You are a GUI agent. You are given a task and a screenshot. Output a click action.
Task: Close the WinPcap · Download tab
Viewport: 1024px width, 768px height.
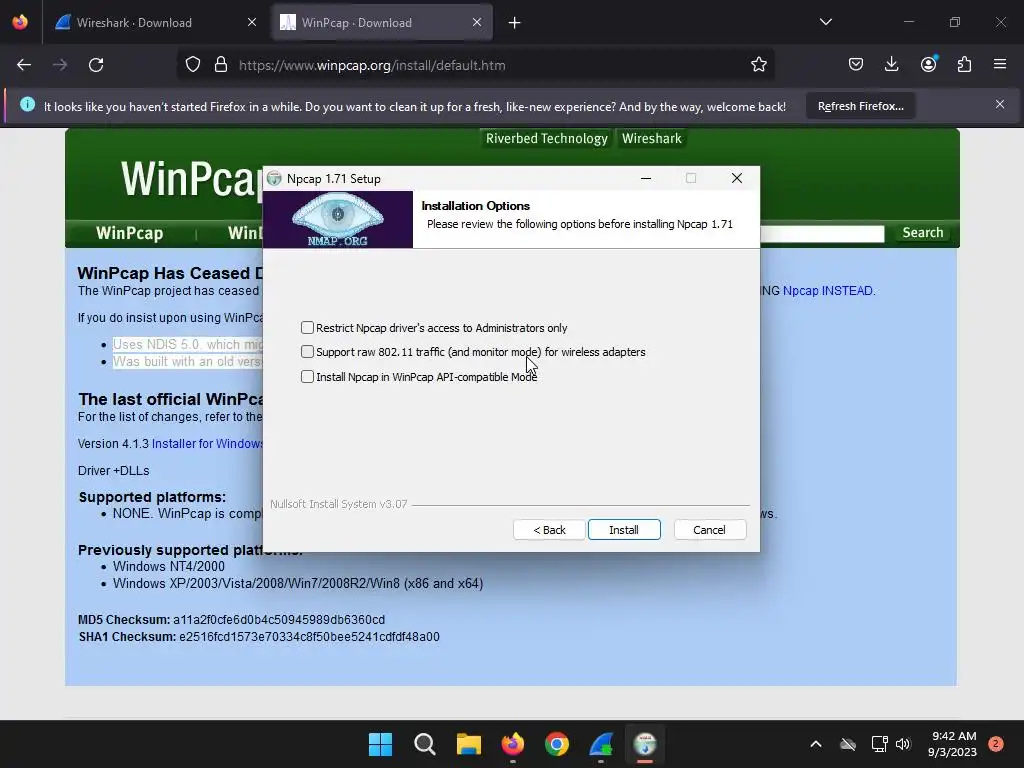tap(477, 22)
